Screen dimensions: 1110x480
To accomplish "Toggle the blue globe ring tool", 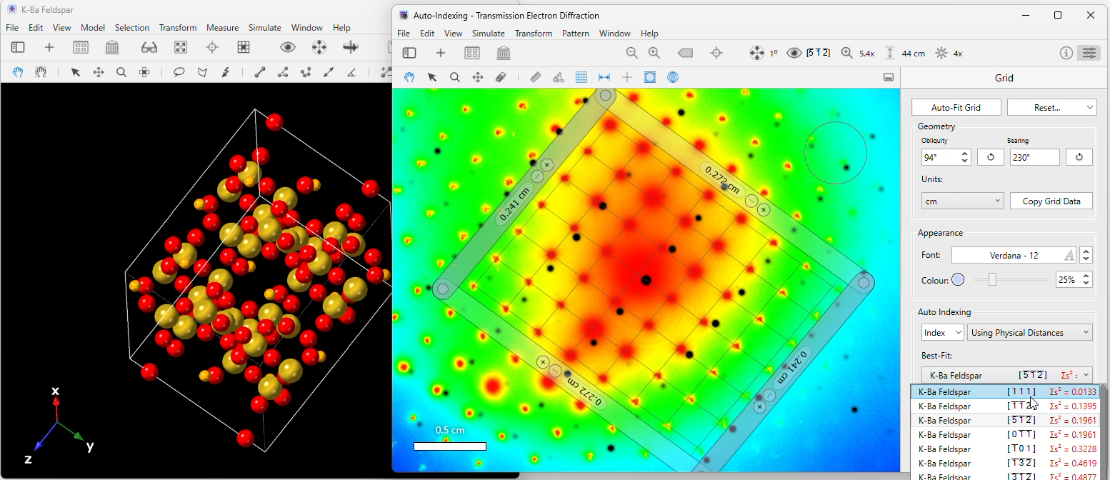I will tap(673, 77).
